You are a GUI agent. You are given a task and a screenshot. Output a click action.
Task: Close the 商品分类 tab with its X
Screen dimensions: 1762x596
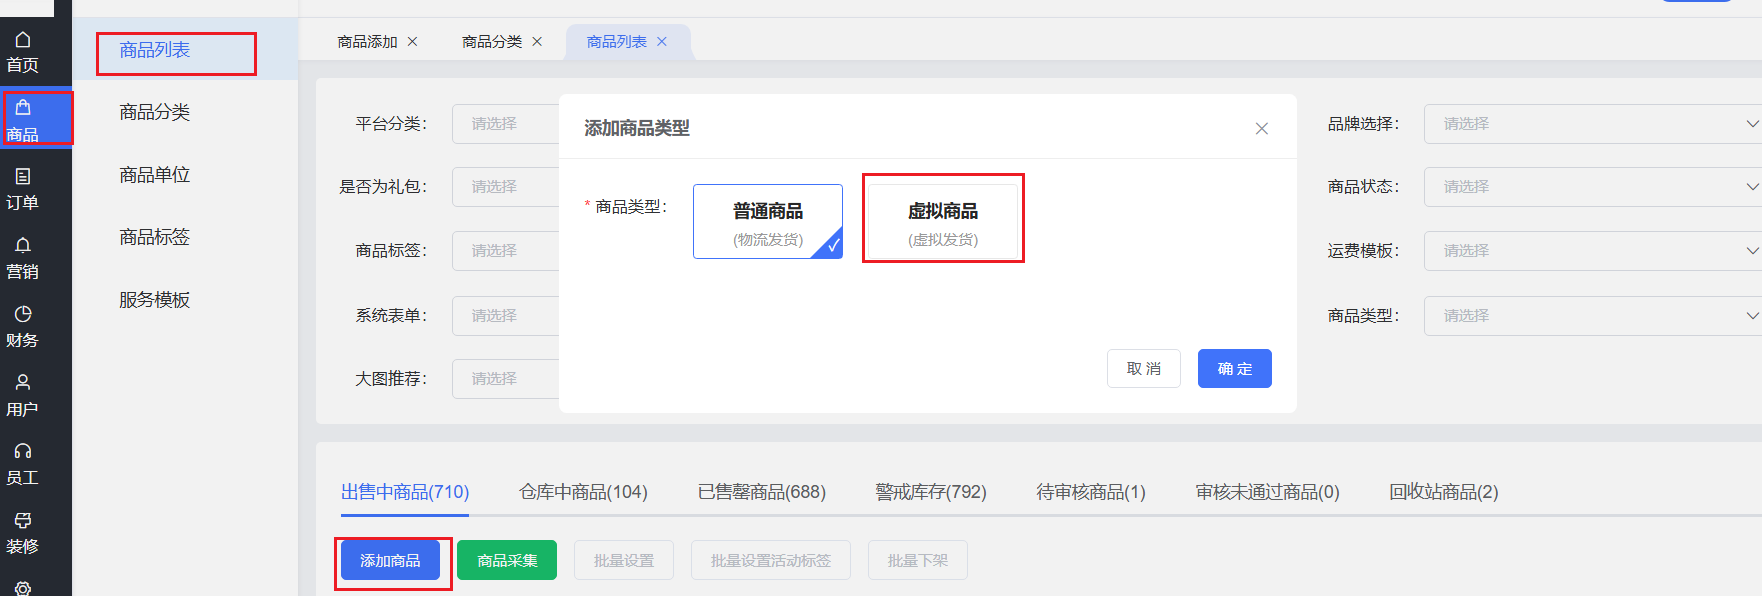tap(537, 42)
